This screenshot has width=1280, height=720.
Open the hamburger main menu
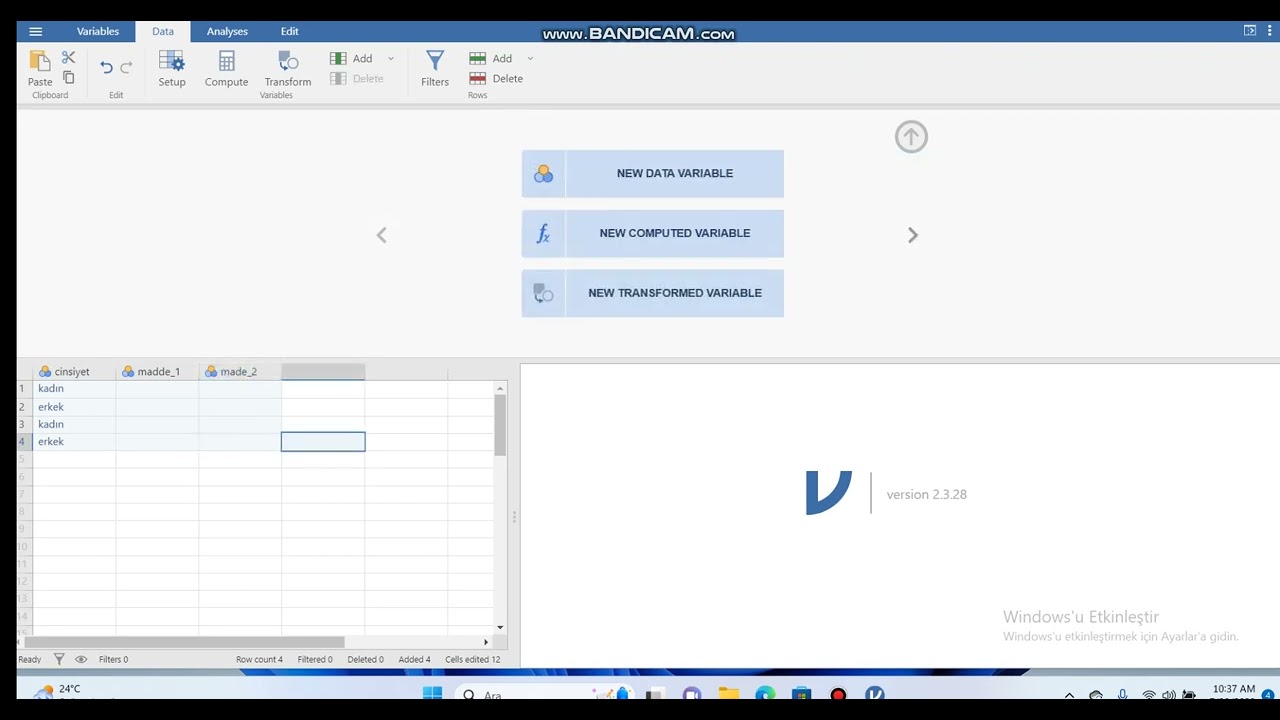(35, 31)
